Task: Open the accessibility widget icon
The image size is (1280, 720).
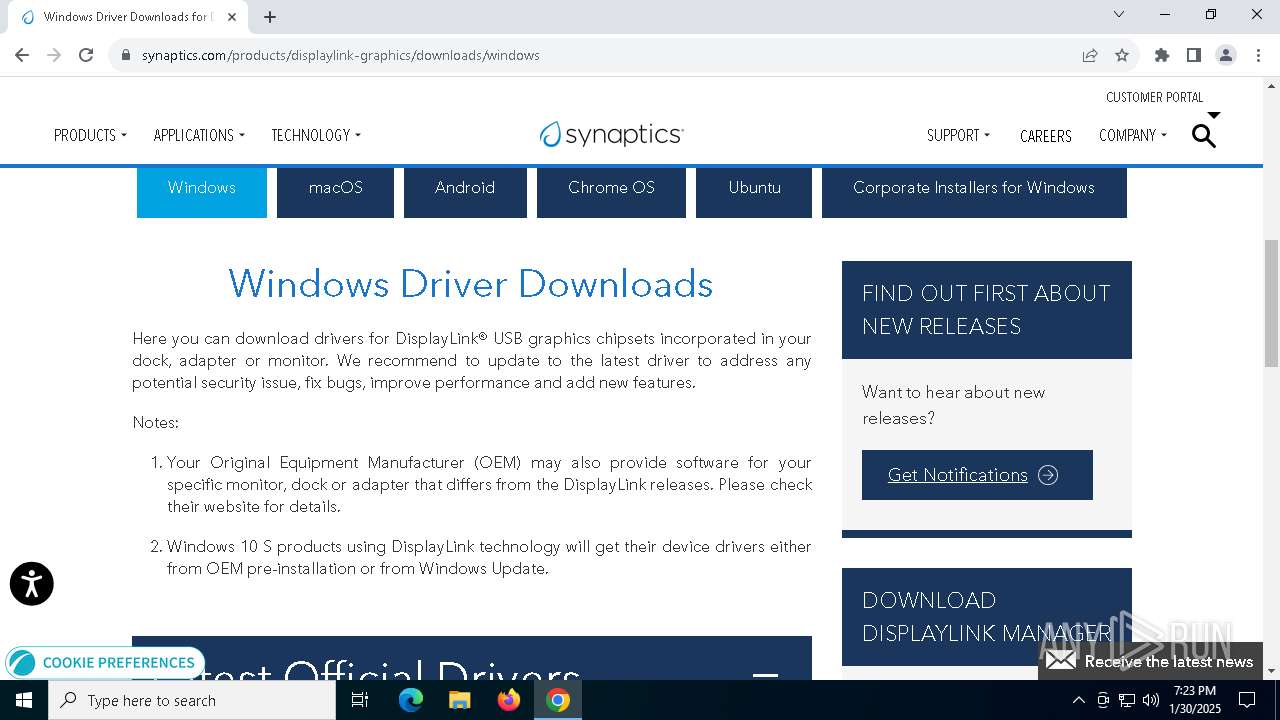Action: coord(31,583)
